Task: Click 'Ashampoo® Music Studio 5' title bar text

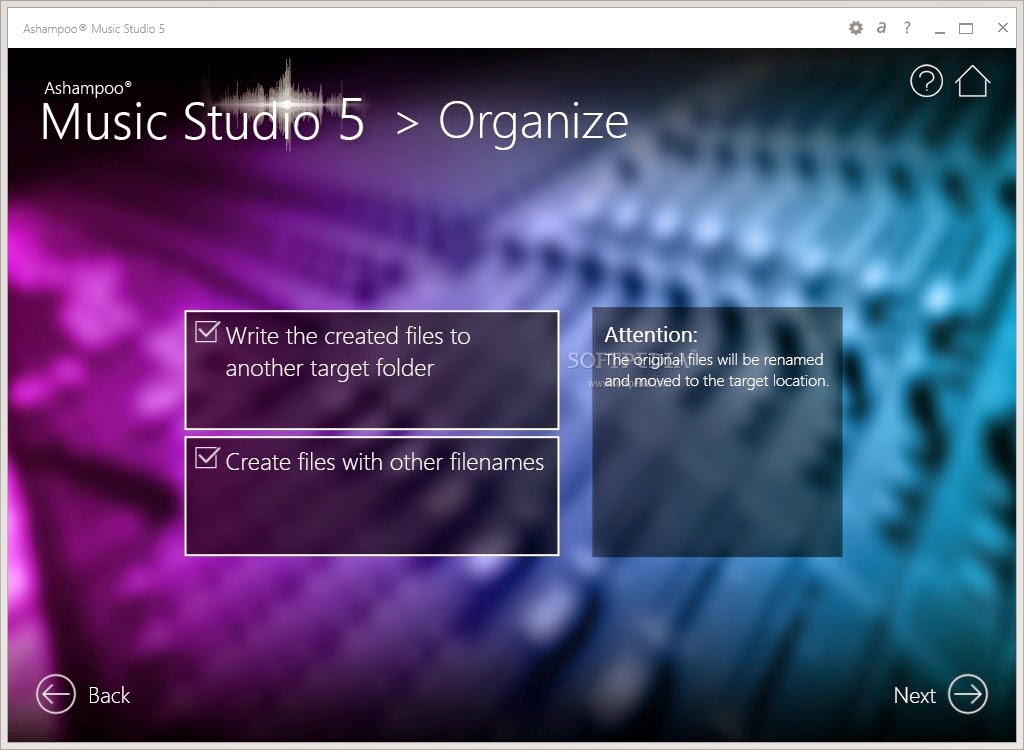Action: [x=93, y=29]
